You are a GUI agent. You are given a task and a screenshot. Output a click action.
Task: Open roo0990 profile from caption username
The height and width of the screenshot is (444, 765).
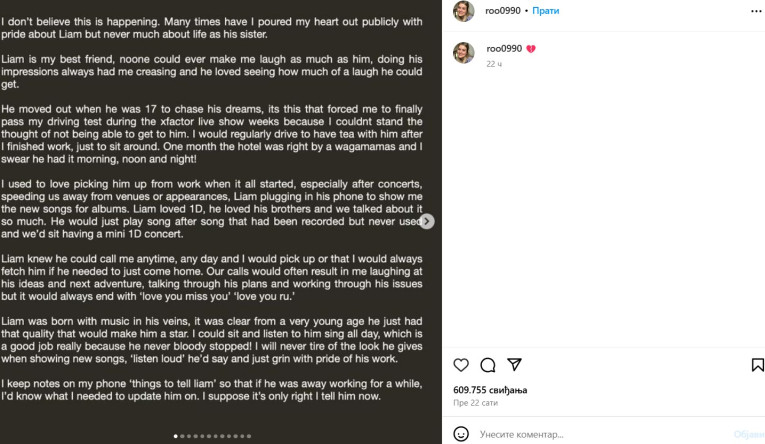pos(504,49)
